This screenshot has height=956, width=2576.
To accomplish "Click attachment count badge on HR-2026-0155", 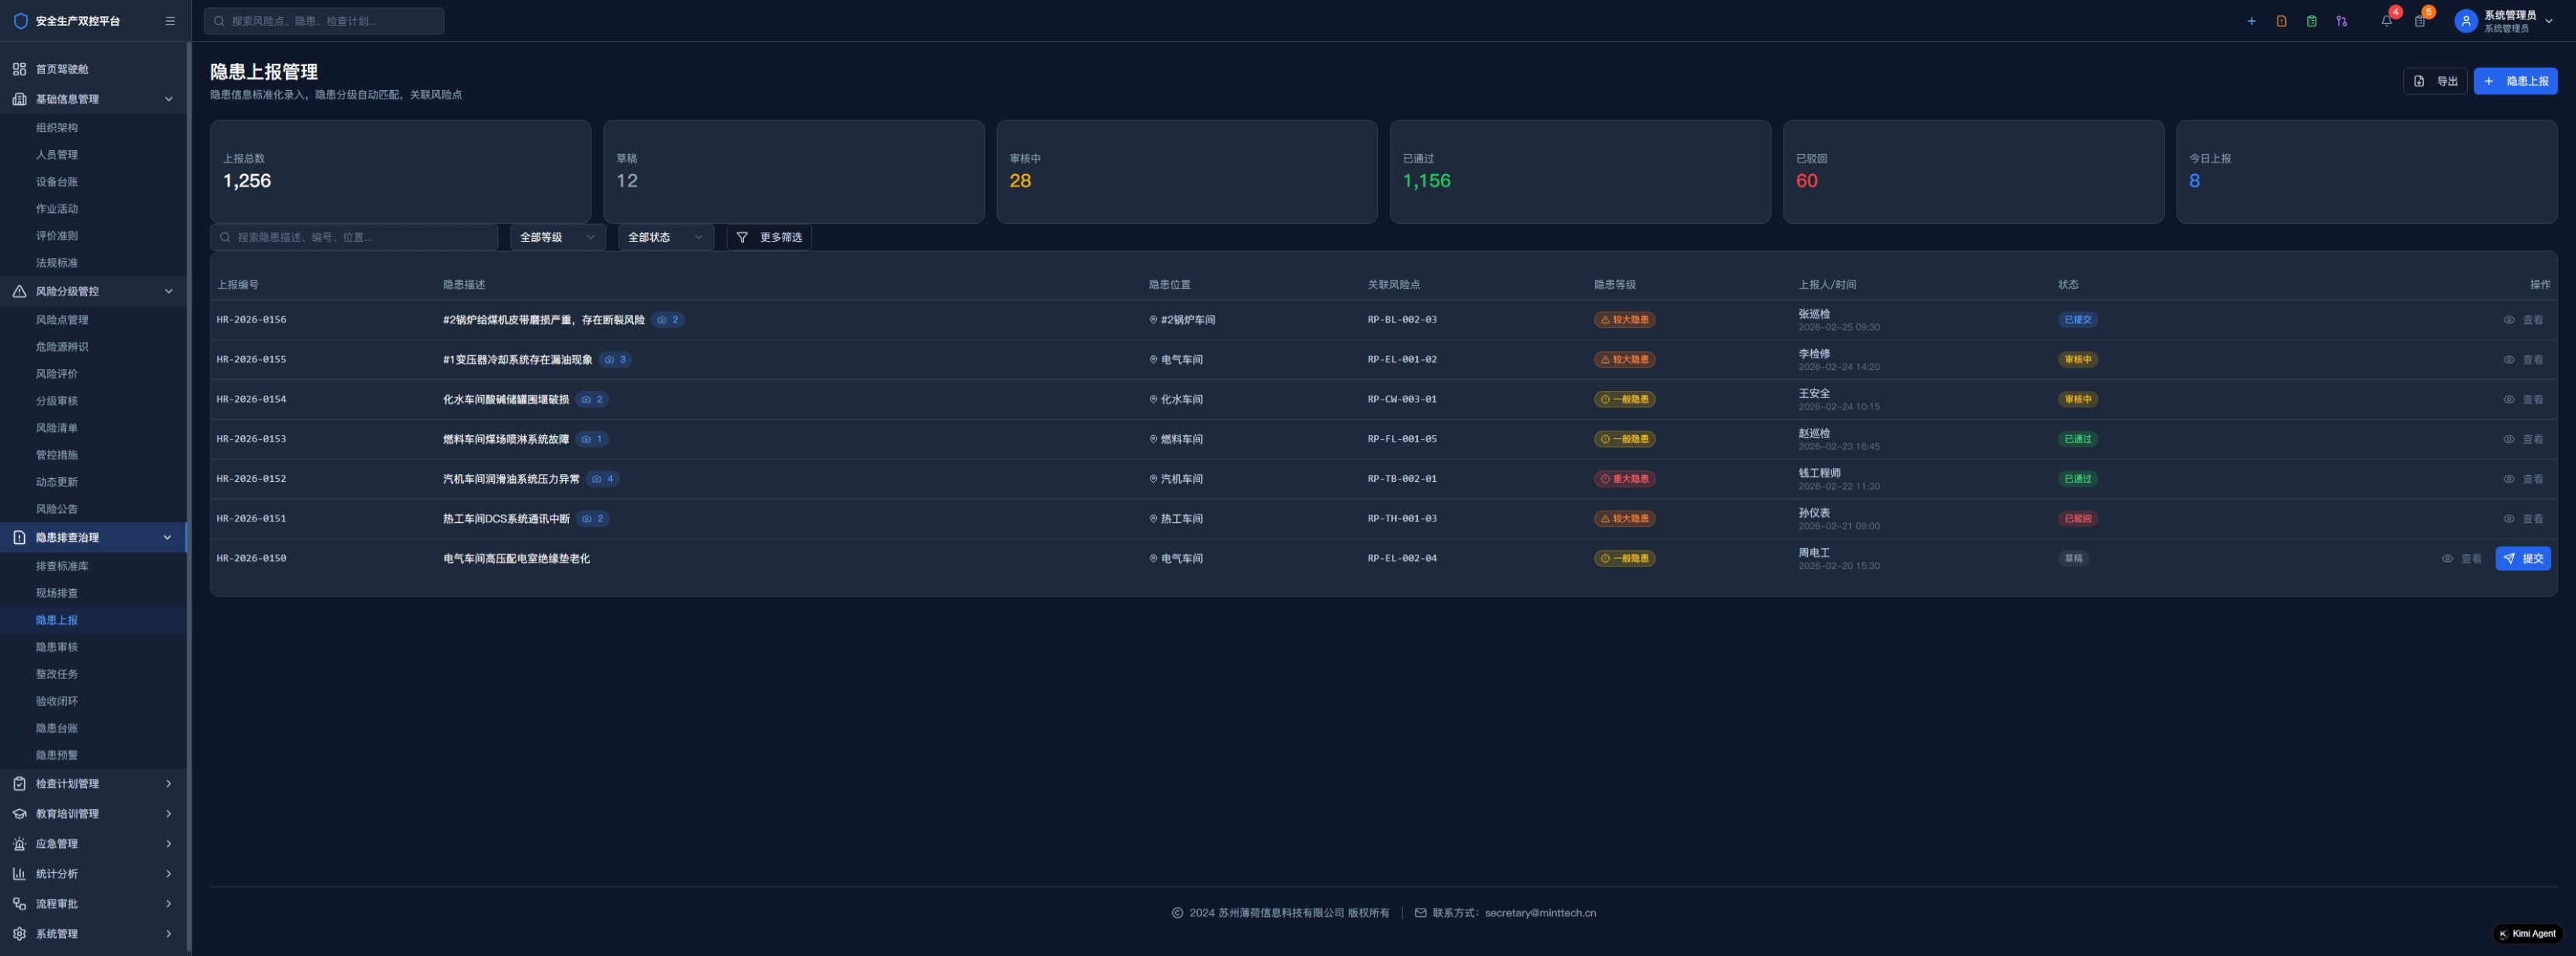I will [616, 360].
